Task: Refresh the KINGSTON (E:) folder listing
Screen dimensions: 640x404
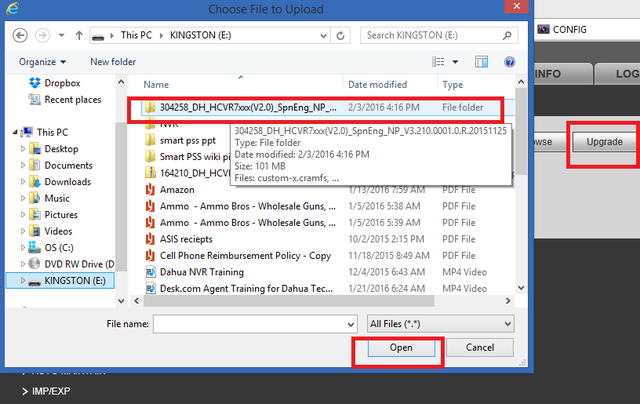Action: tap(340, 36)
